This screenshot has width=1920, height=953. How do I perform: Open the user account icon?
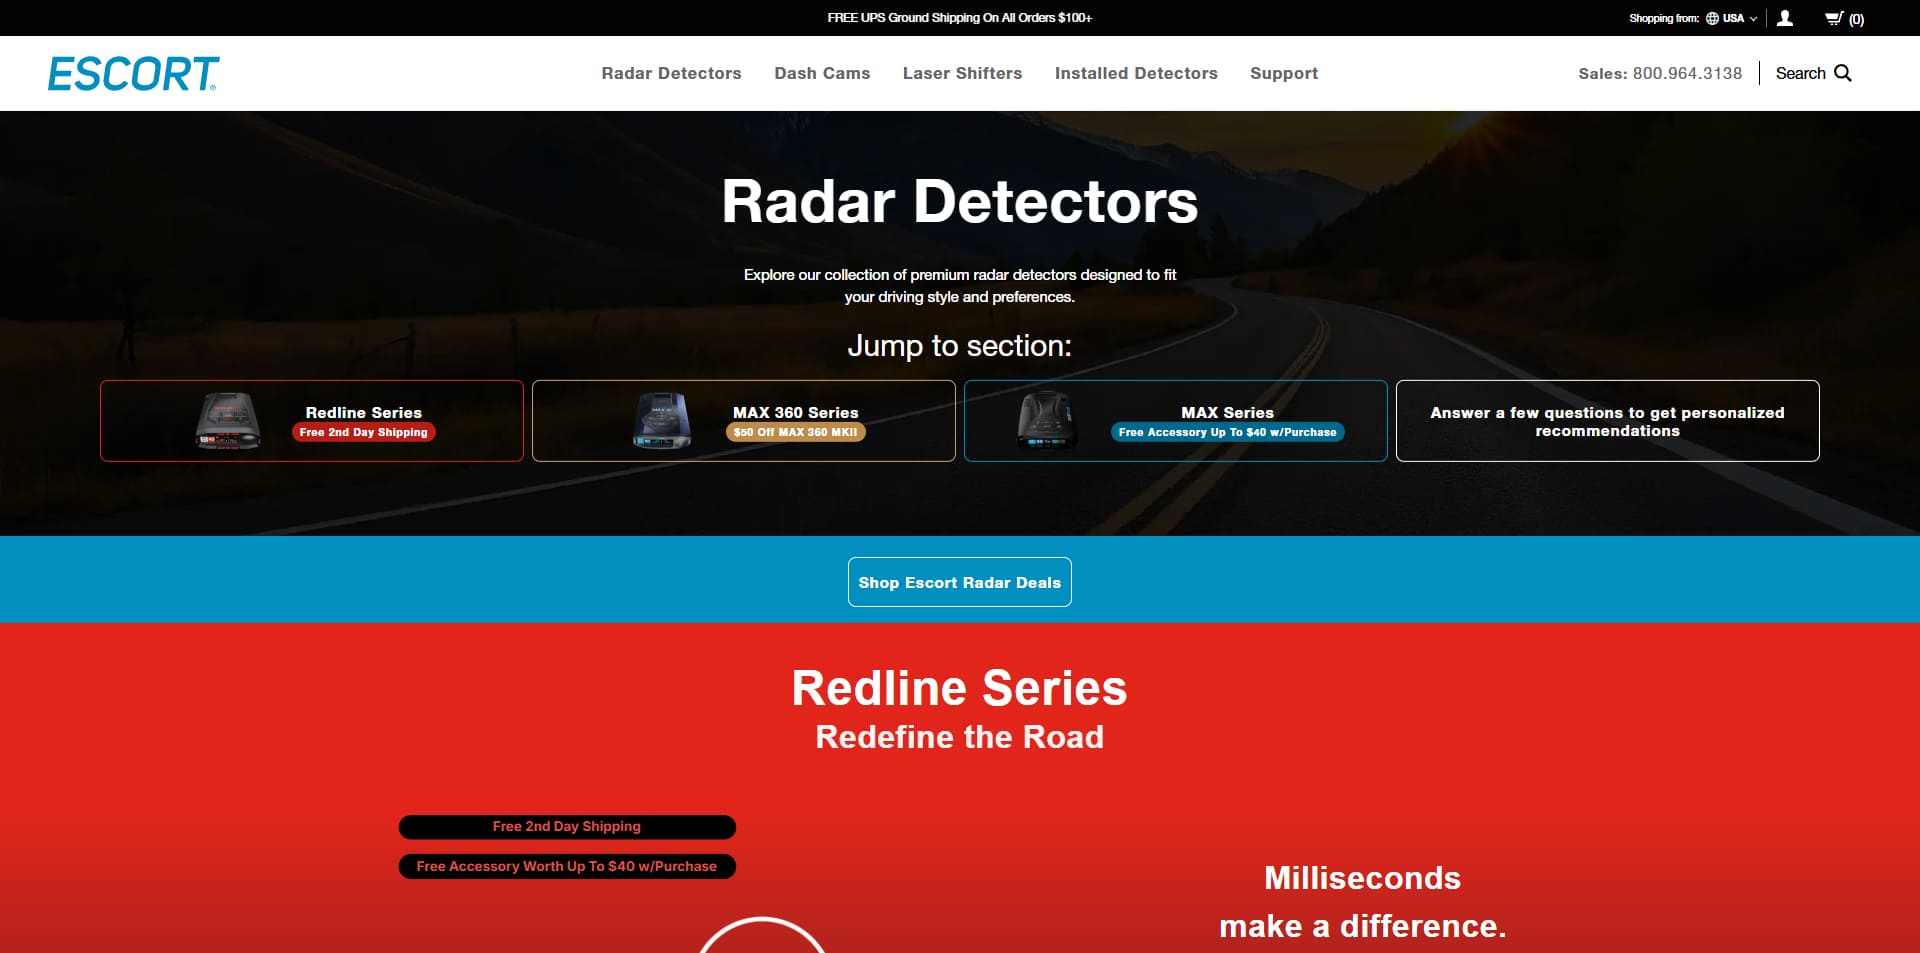tap(1785, 18)
